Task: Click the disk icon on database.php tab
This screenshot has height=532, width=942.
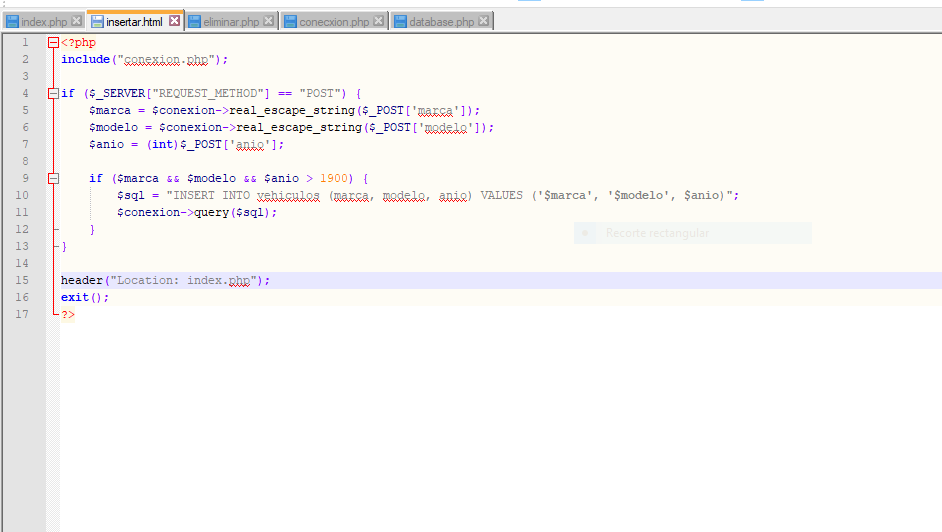Action: (x=400, y=21)
